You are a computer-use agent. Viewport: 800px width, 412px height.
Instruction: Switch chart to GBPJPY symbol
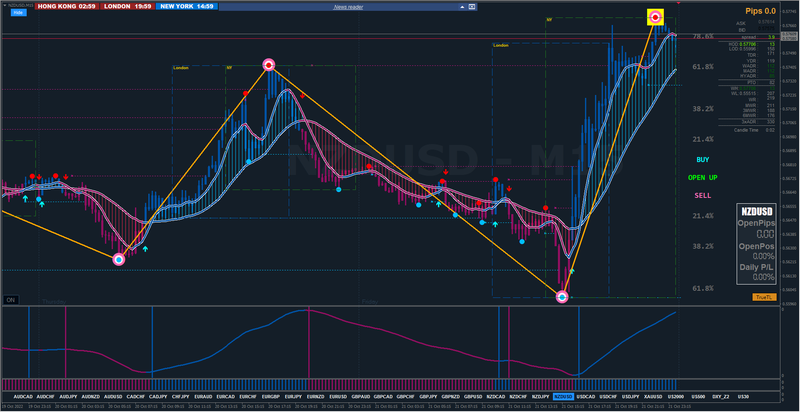(428, 397)
